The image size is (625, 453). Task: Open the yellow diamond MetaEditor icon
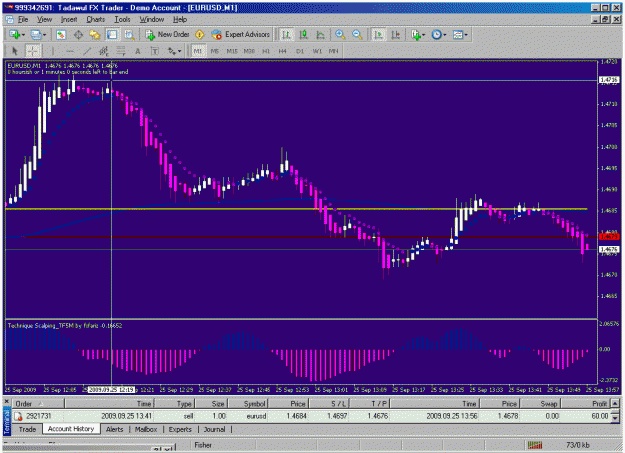click(x=199, y=35)
